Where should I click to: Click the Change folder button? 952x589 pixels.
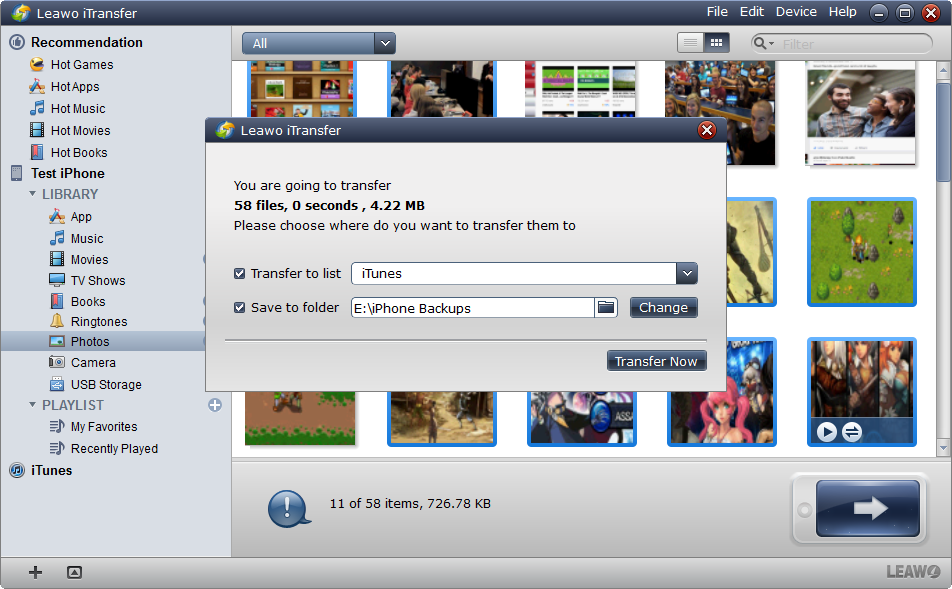pyautogui.click(x=663, y=307)
